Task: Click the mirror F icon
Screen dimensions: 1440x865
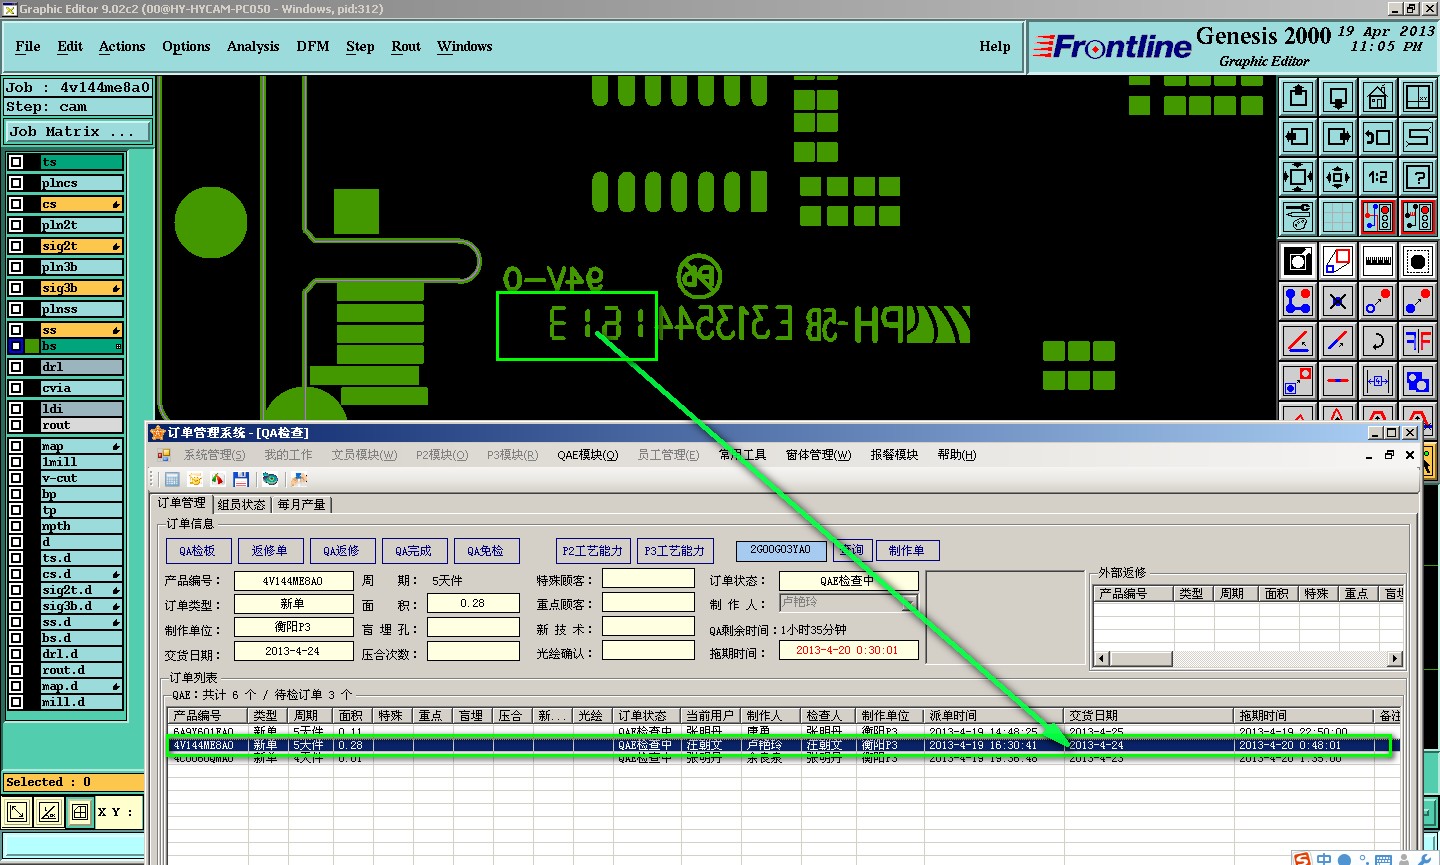Action: 1418,341
